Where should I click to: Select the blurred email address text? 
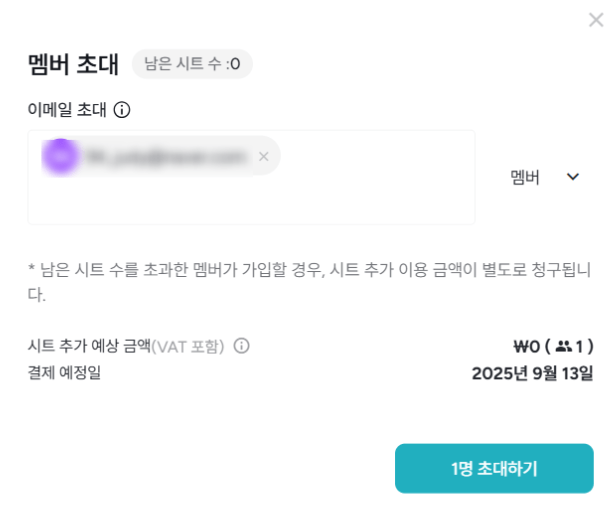[x=165, y=156]
